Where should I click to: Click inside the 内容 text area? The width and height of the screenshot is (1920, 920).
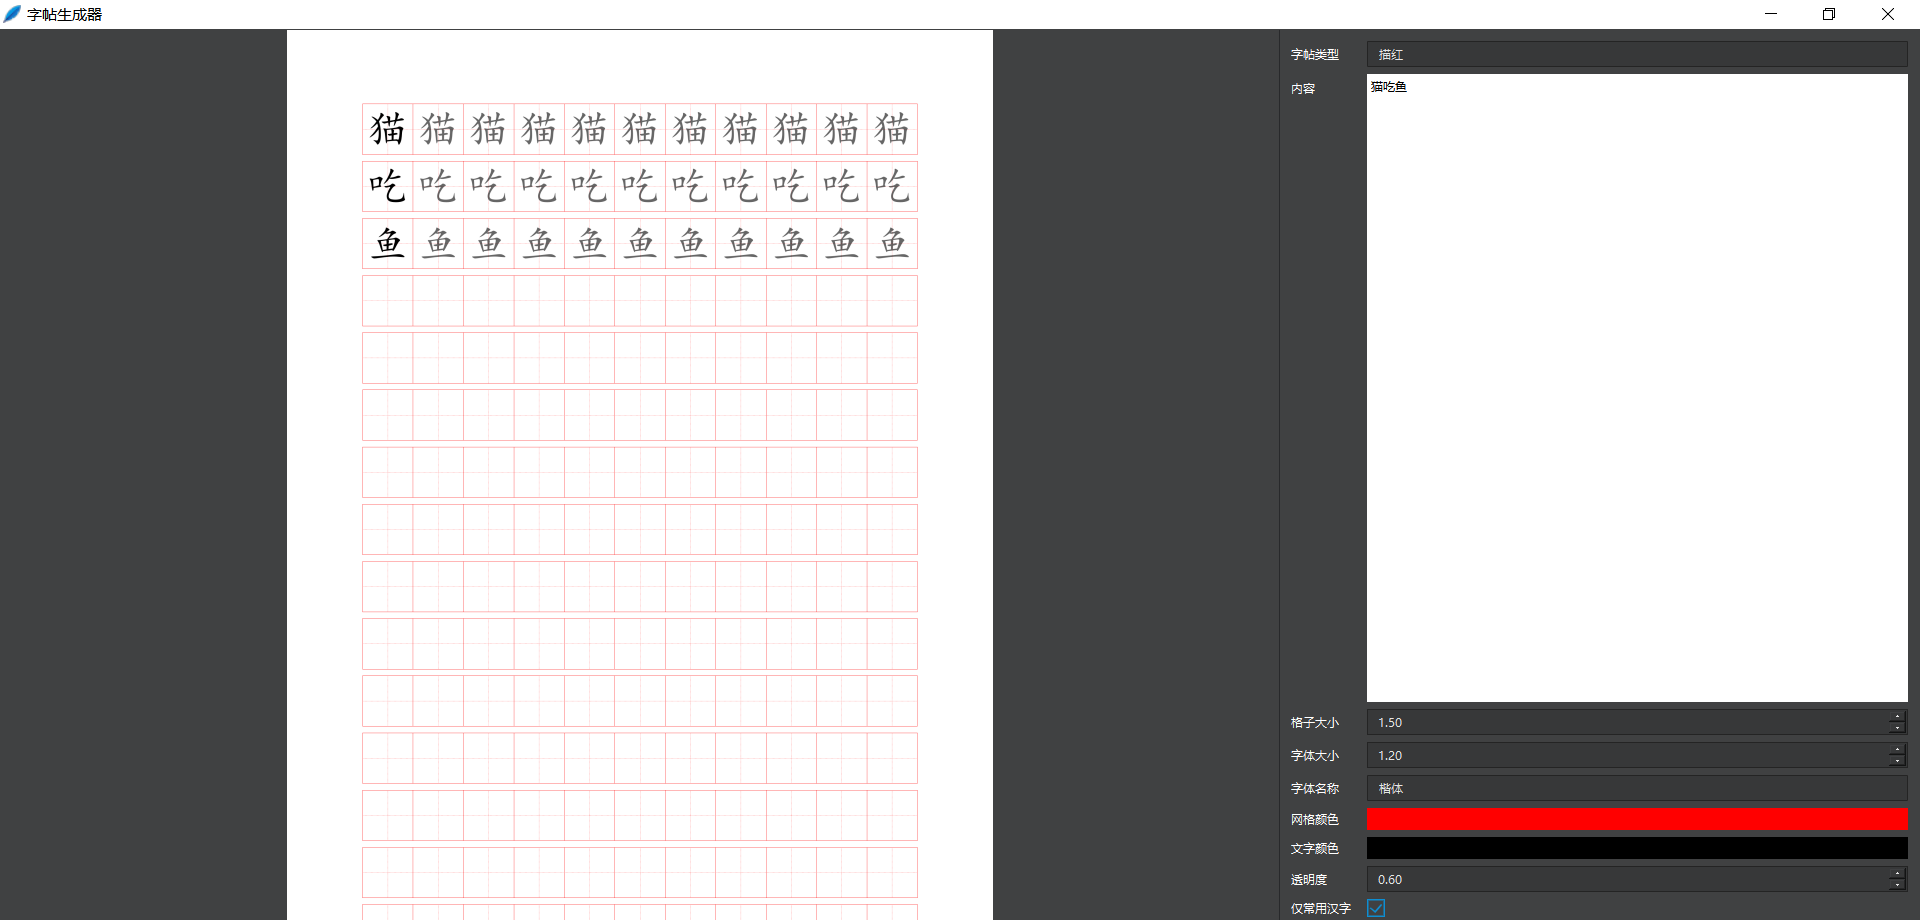(x=1636, y=388)
